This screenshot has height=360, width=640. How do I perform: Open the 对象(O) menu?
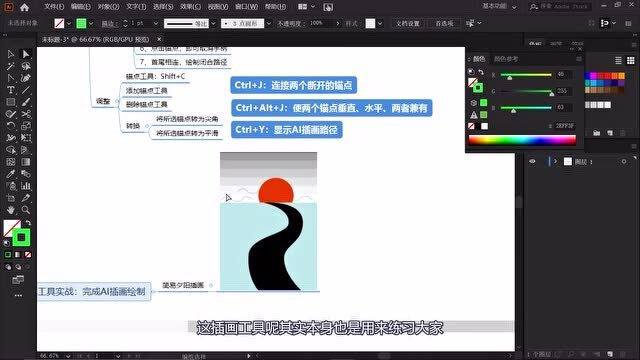point(108,7)
